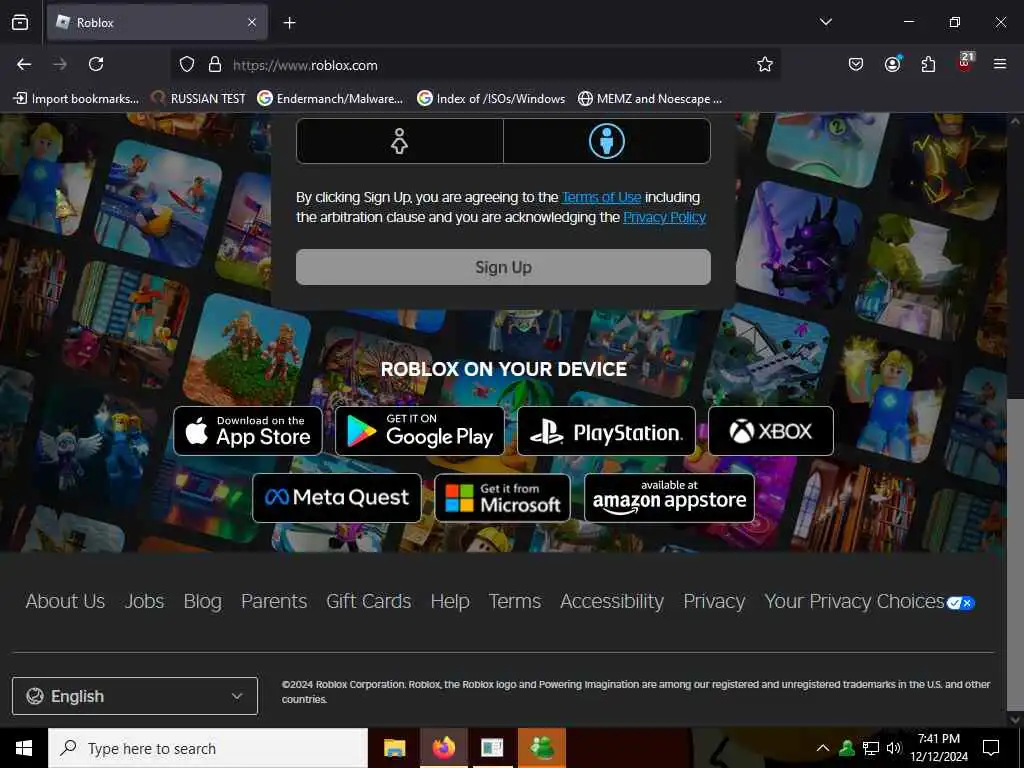Close the Roblox tab

[x=252, y=22]
